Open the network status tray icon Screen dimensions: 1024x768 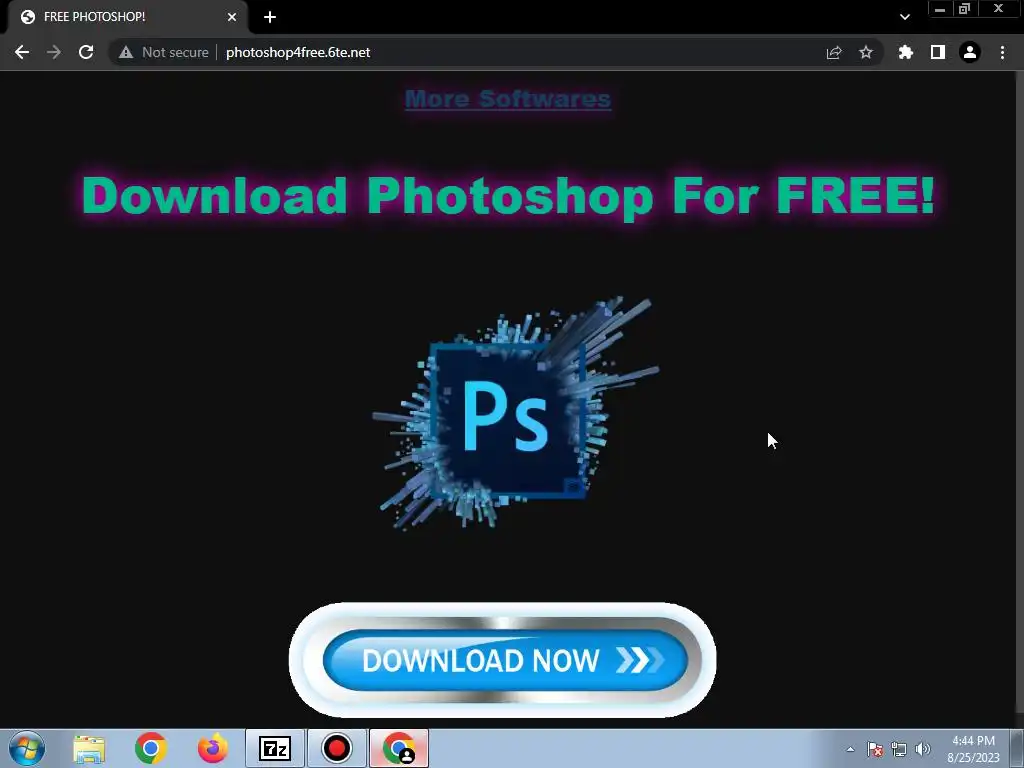pos(899,749)
